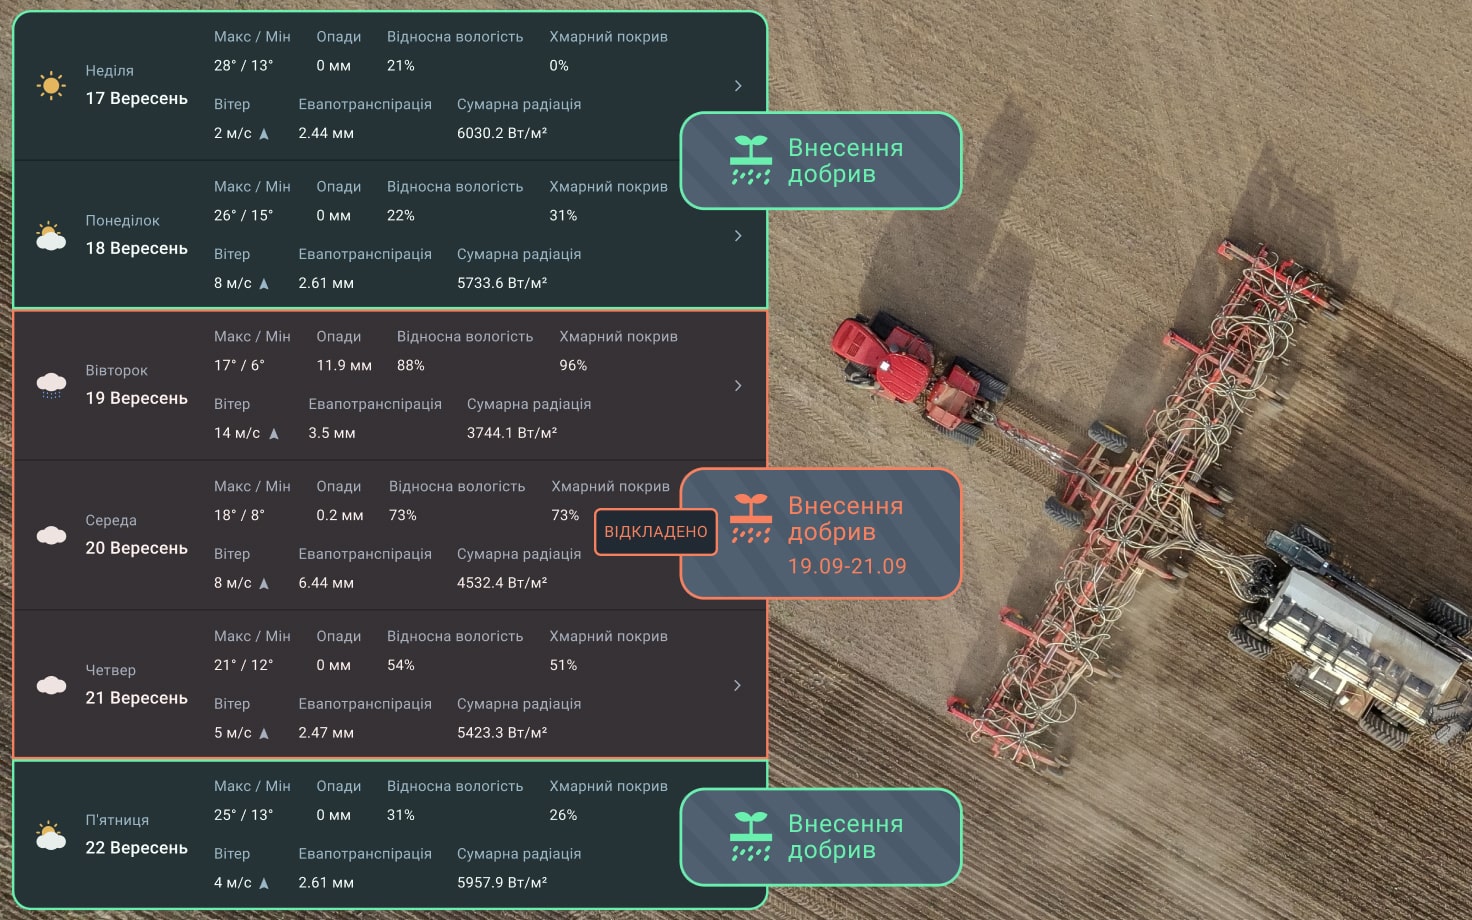Click the 96% cloud cover value
The height and width of the screenshot is (920, 1472).
pos(573,366)
